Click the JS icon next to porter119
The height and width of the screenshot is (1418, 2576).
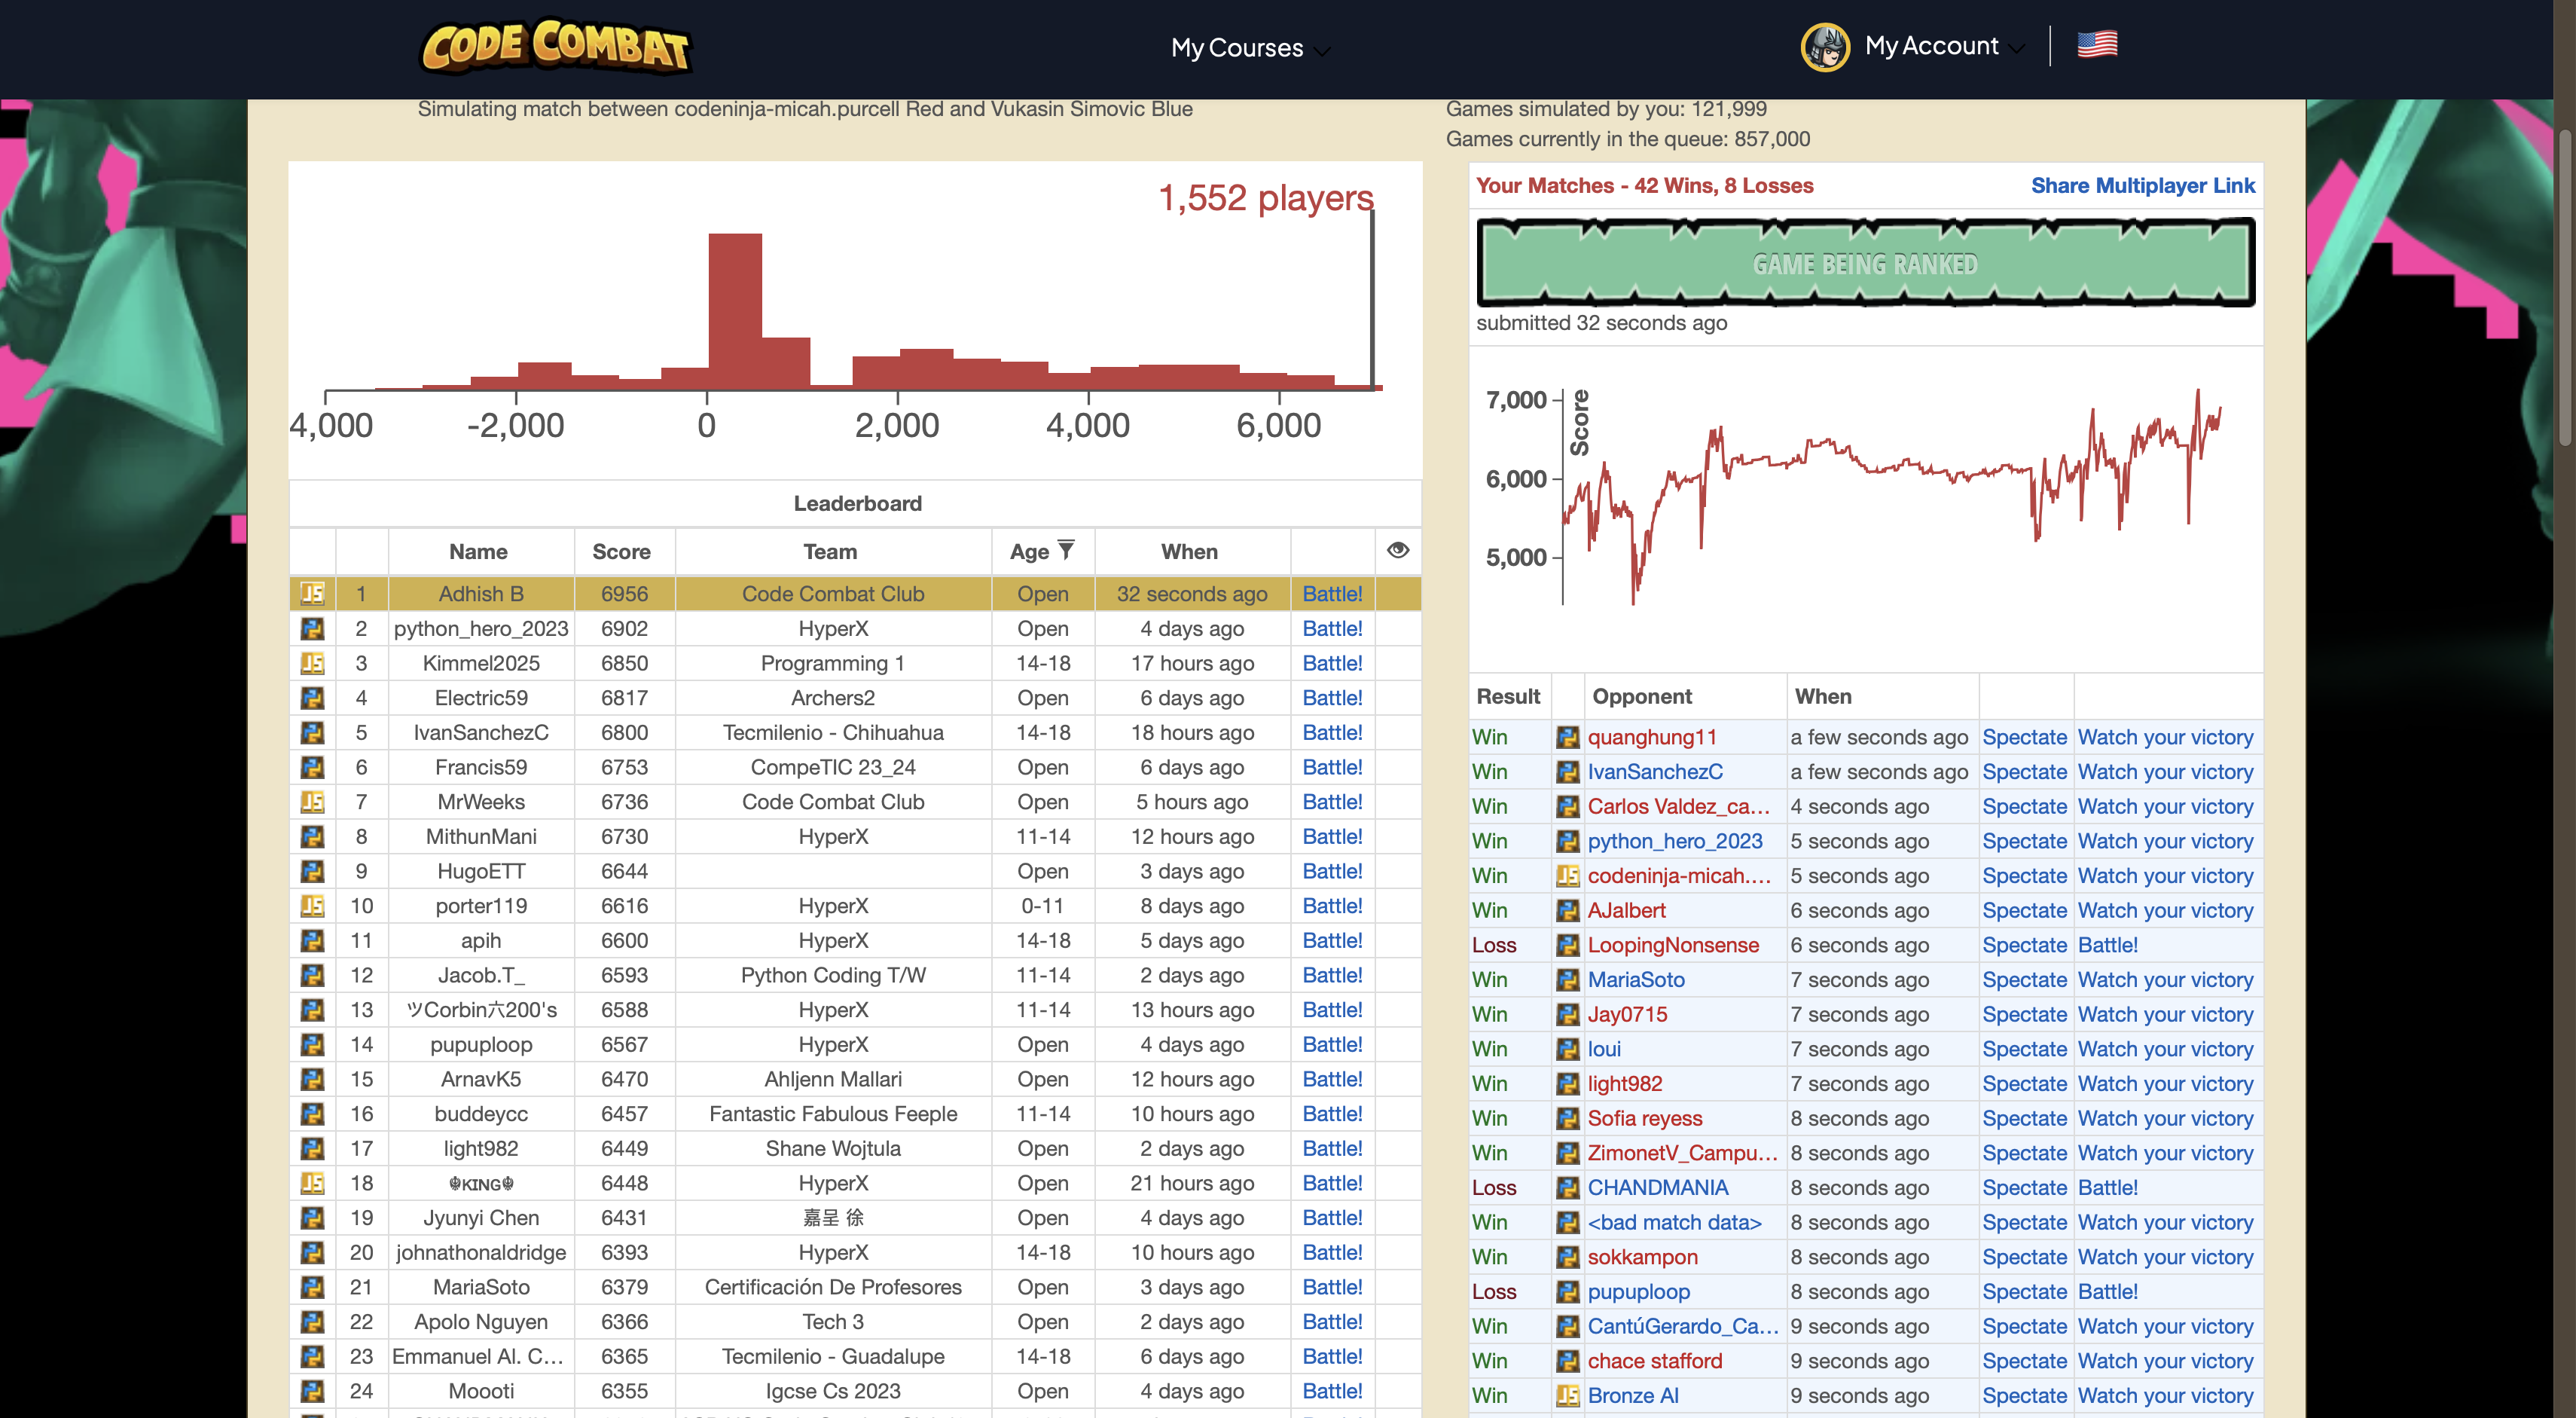(312, 906)
